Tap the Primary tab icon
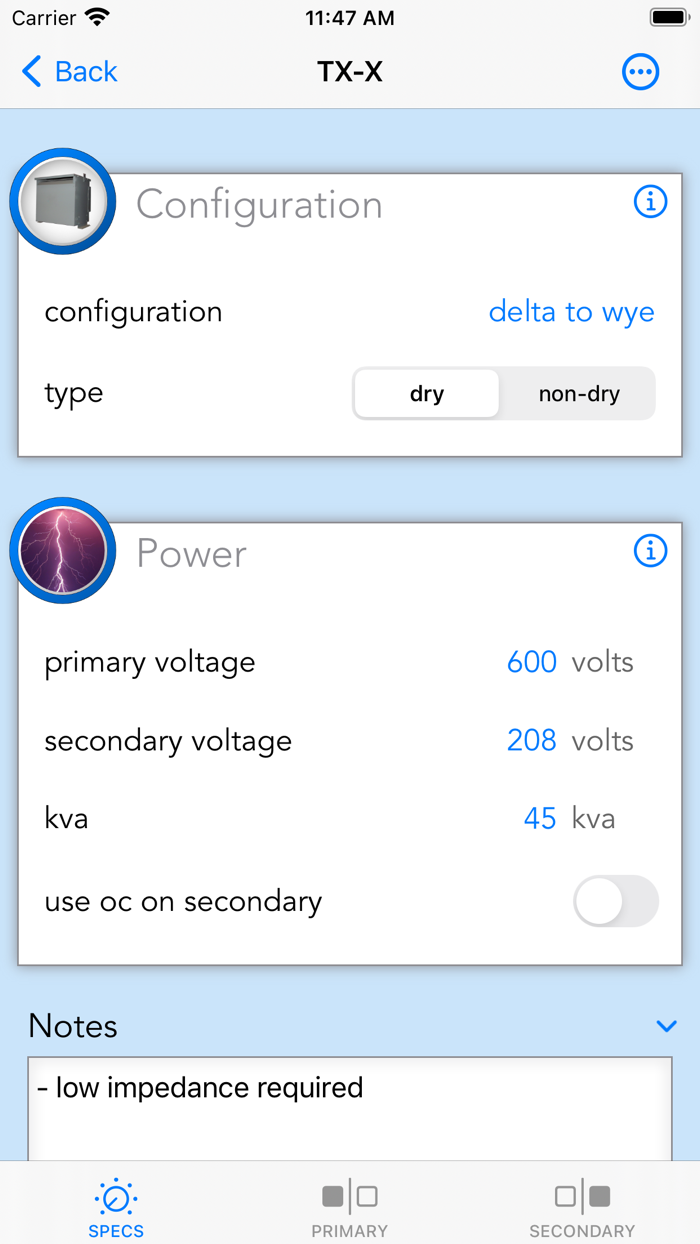 coord(349,1196)
